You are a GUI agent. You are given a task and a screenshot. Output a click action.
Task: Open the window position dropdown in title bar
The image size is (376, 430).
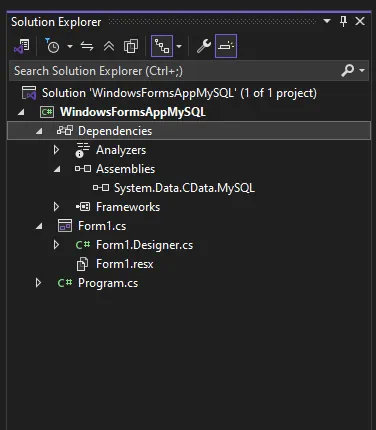(327, 21)
